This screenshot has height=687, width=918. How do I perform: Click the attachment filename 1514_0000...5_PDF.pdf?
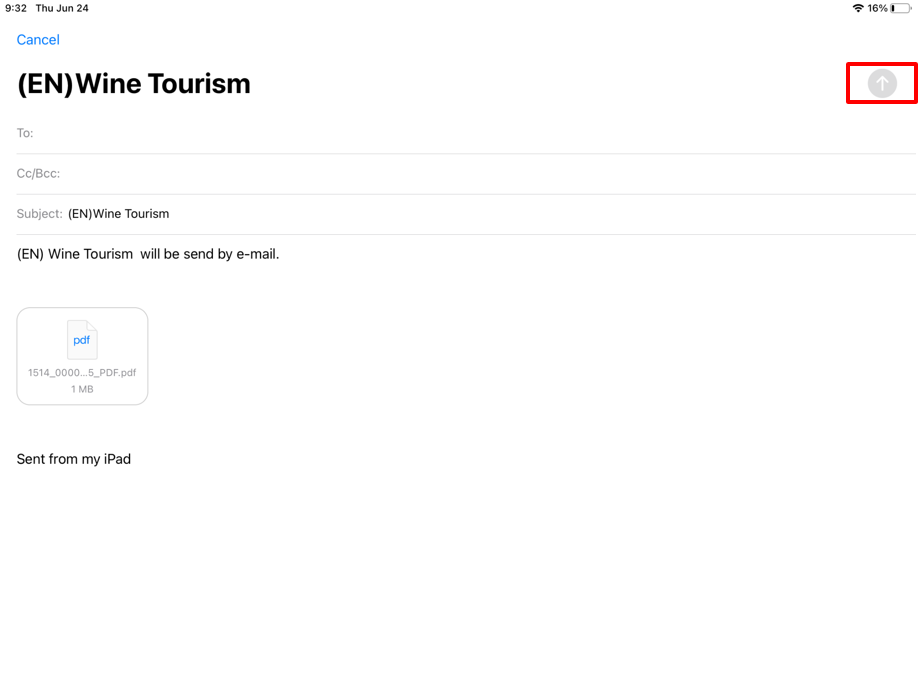coord(82,373)
